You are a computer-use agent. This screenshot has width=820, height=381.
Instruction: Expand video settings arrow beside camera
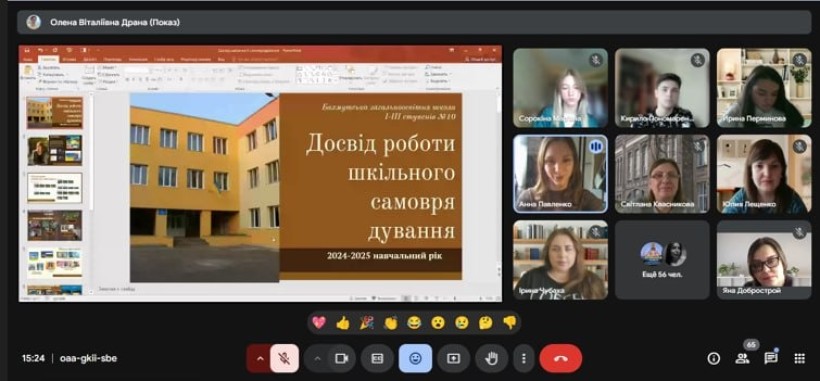click(317, 358)
